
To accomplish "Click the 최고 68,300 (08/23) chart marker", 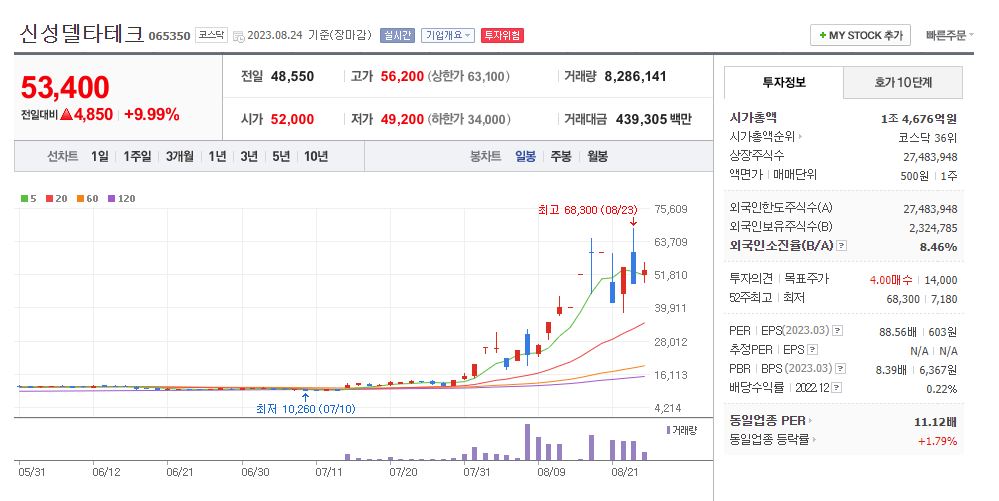I will pos(587,210).
